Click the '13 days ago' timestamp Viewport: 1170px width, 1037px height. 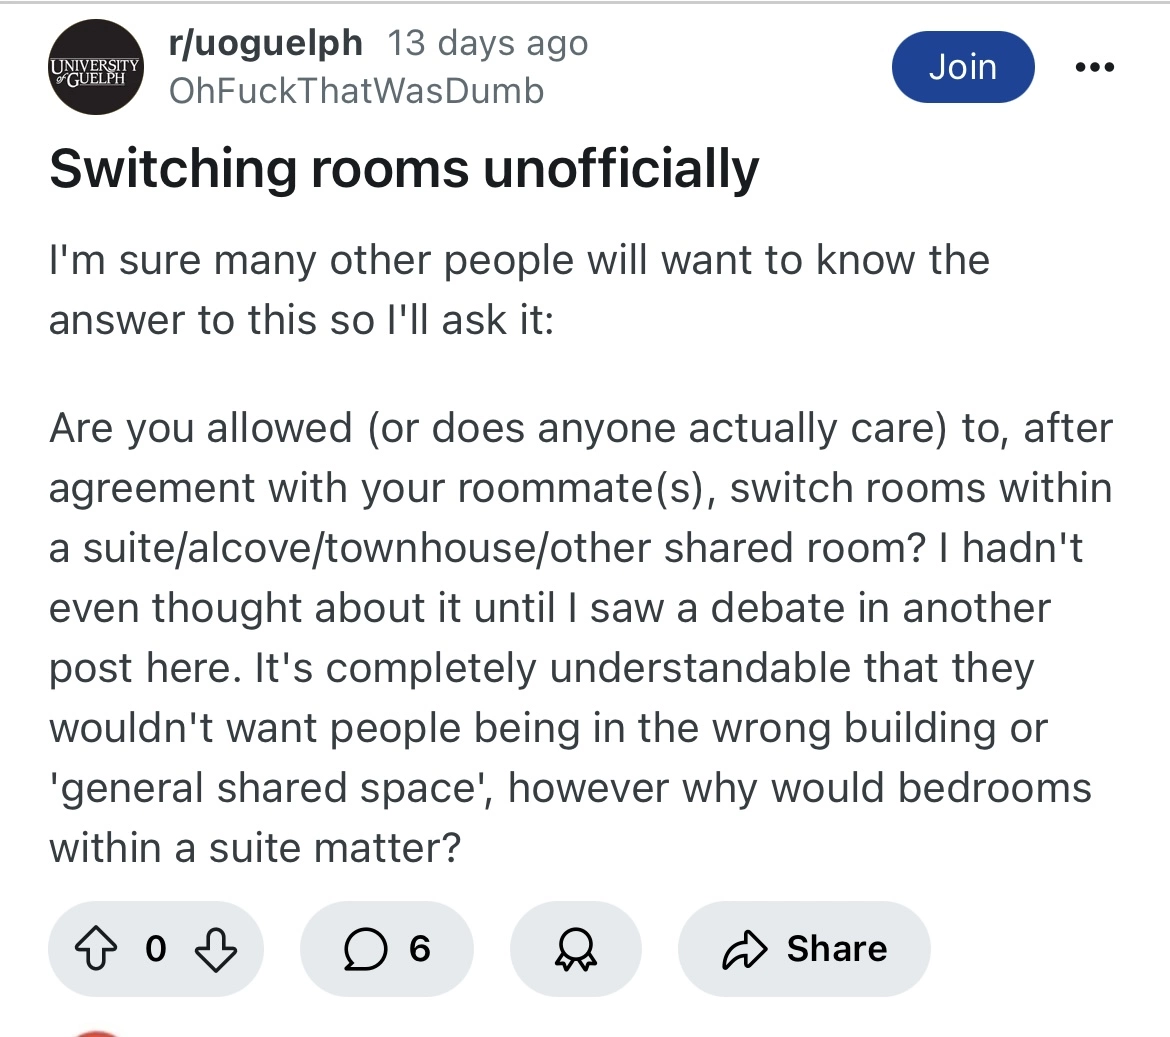tap(487, 43)
